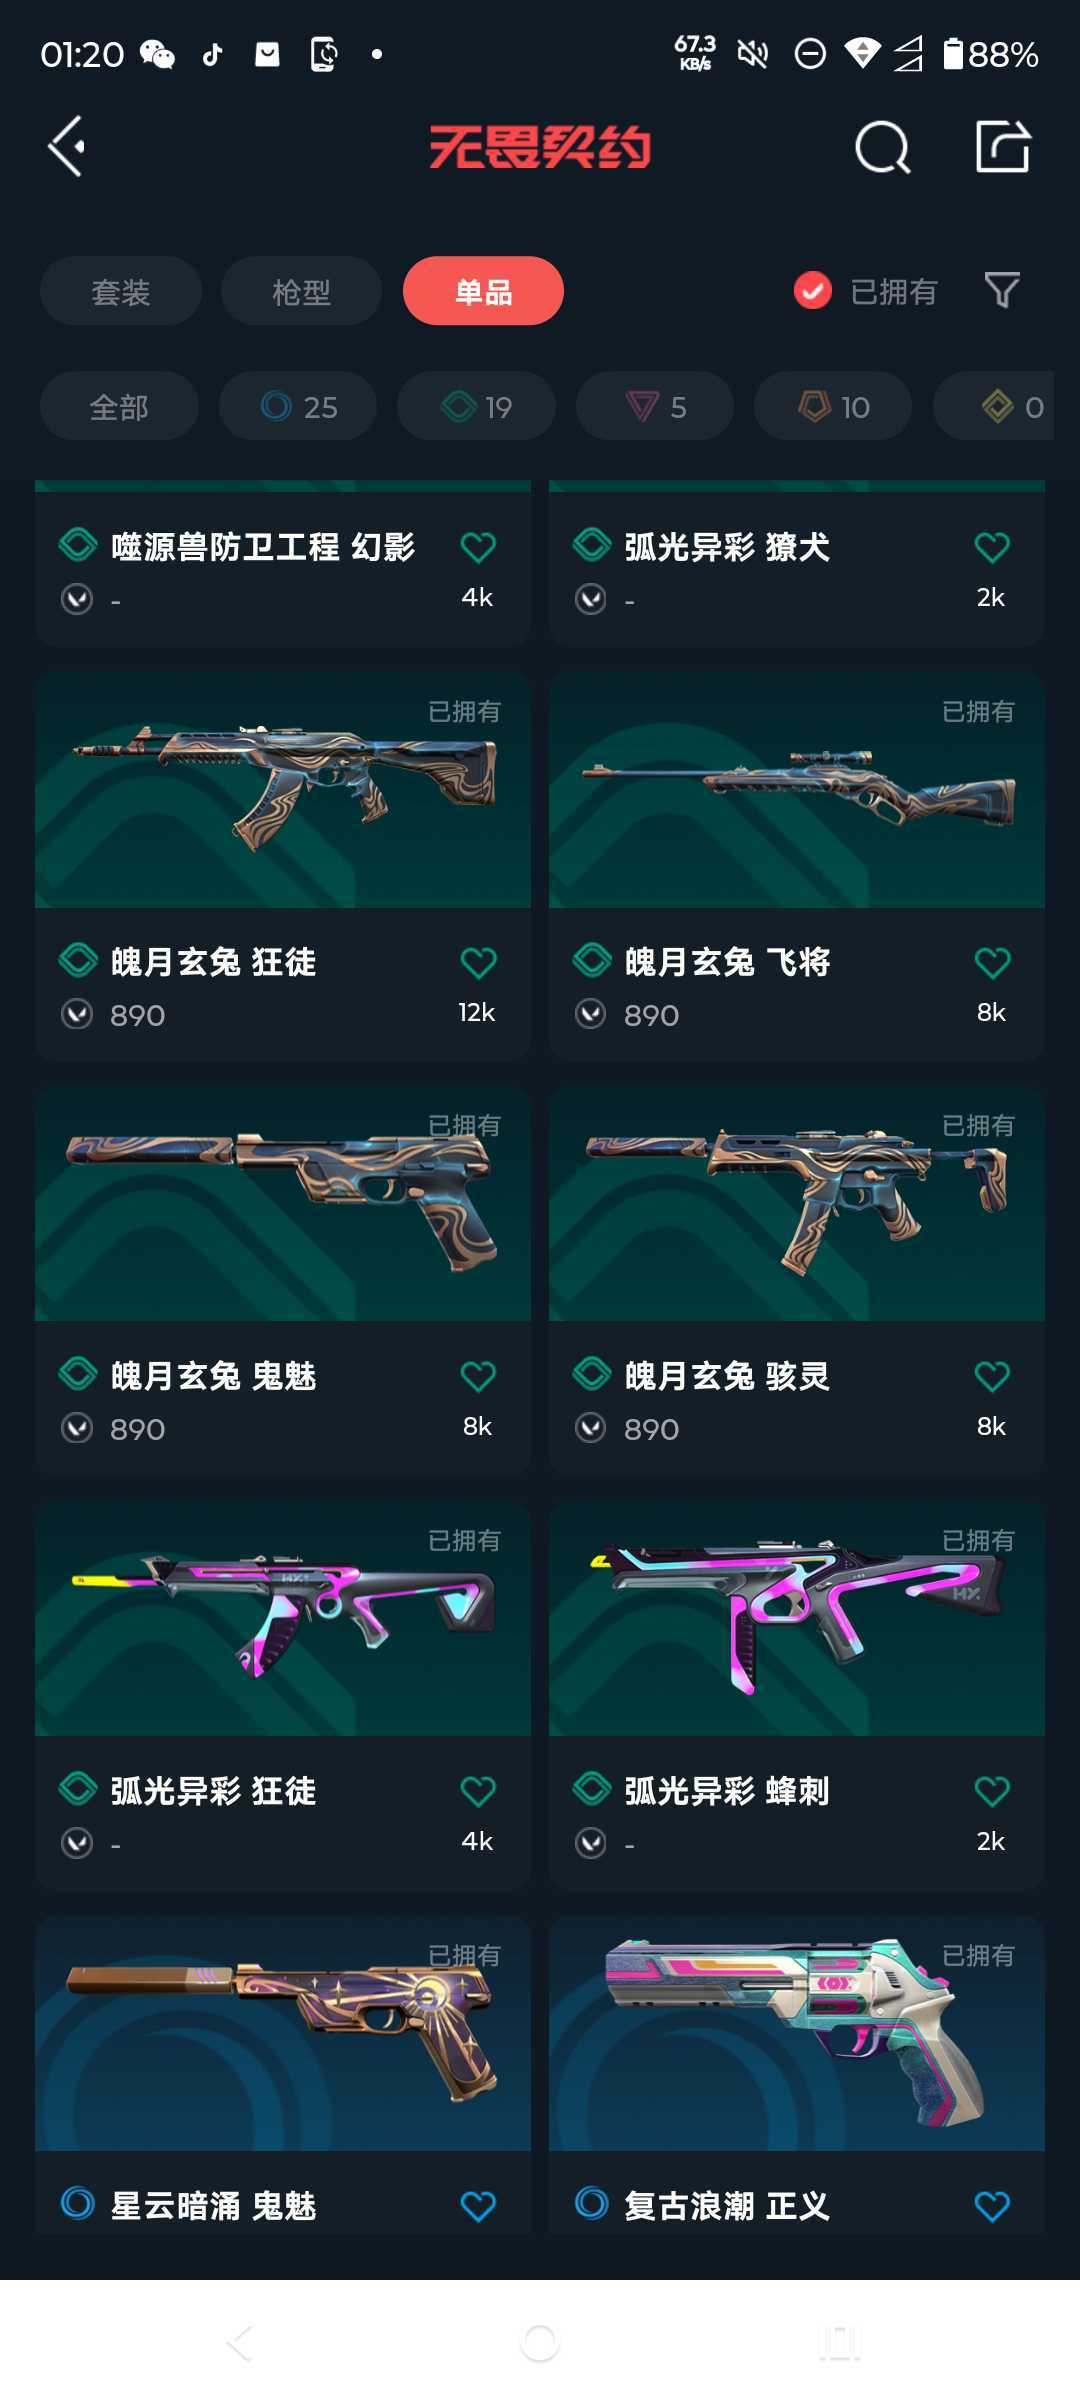Tap heart icon on 魄月玄兔 飞将
The height and width of the screenshot is (2400, 1080).
coord(992,963)
